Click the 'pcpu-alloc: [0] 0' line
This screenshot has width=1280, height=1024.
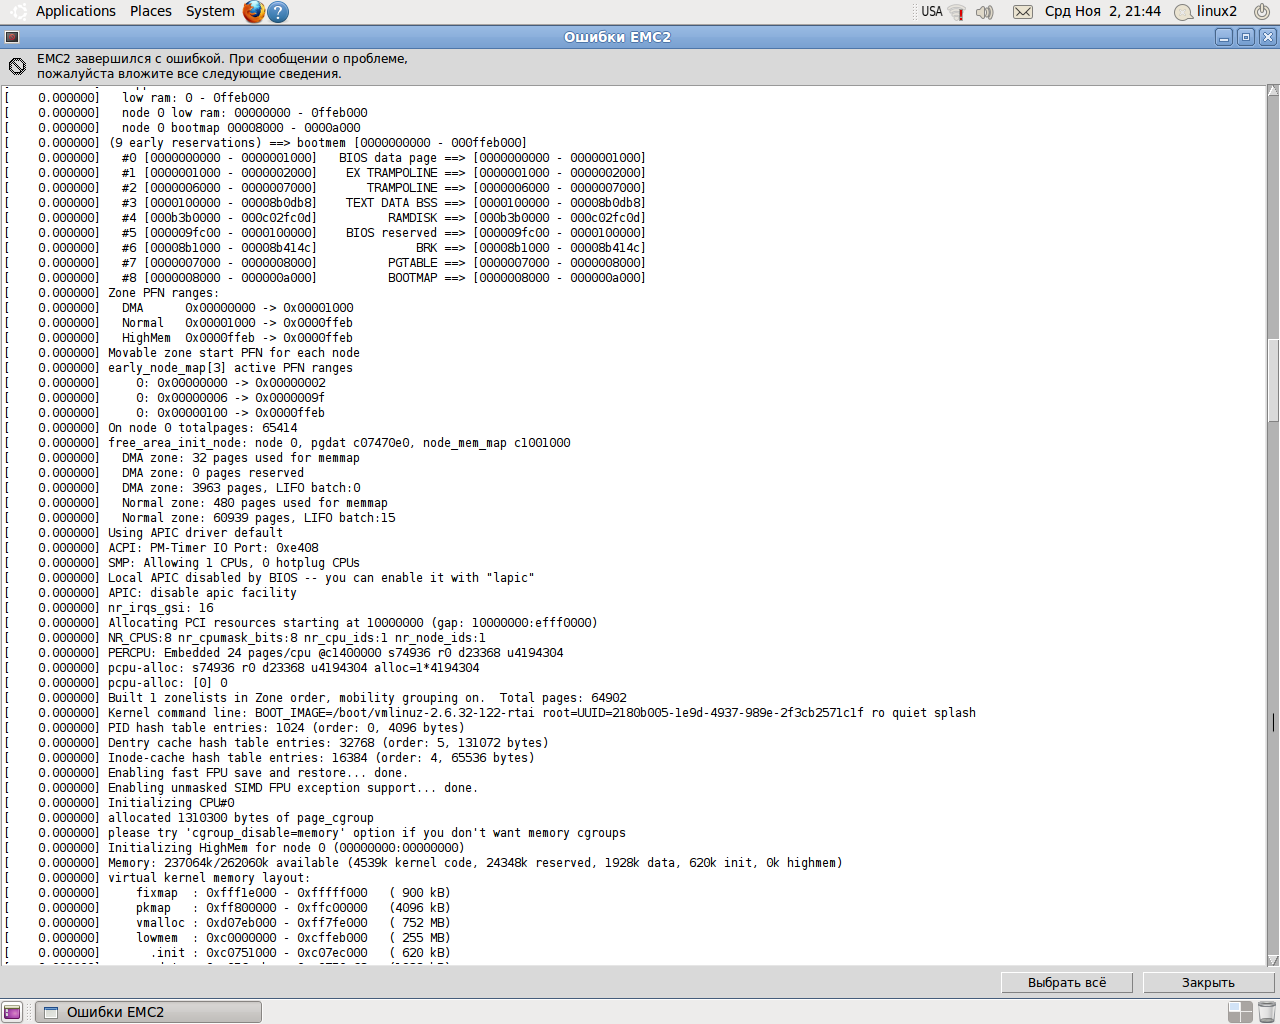[x=168, y=683]
